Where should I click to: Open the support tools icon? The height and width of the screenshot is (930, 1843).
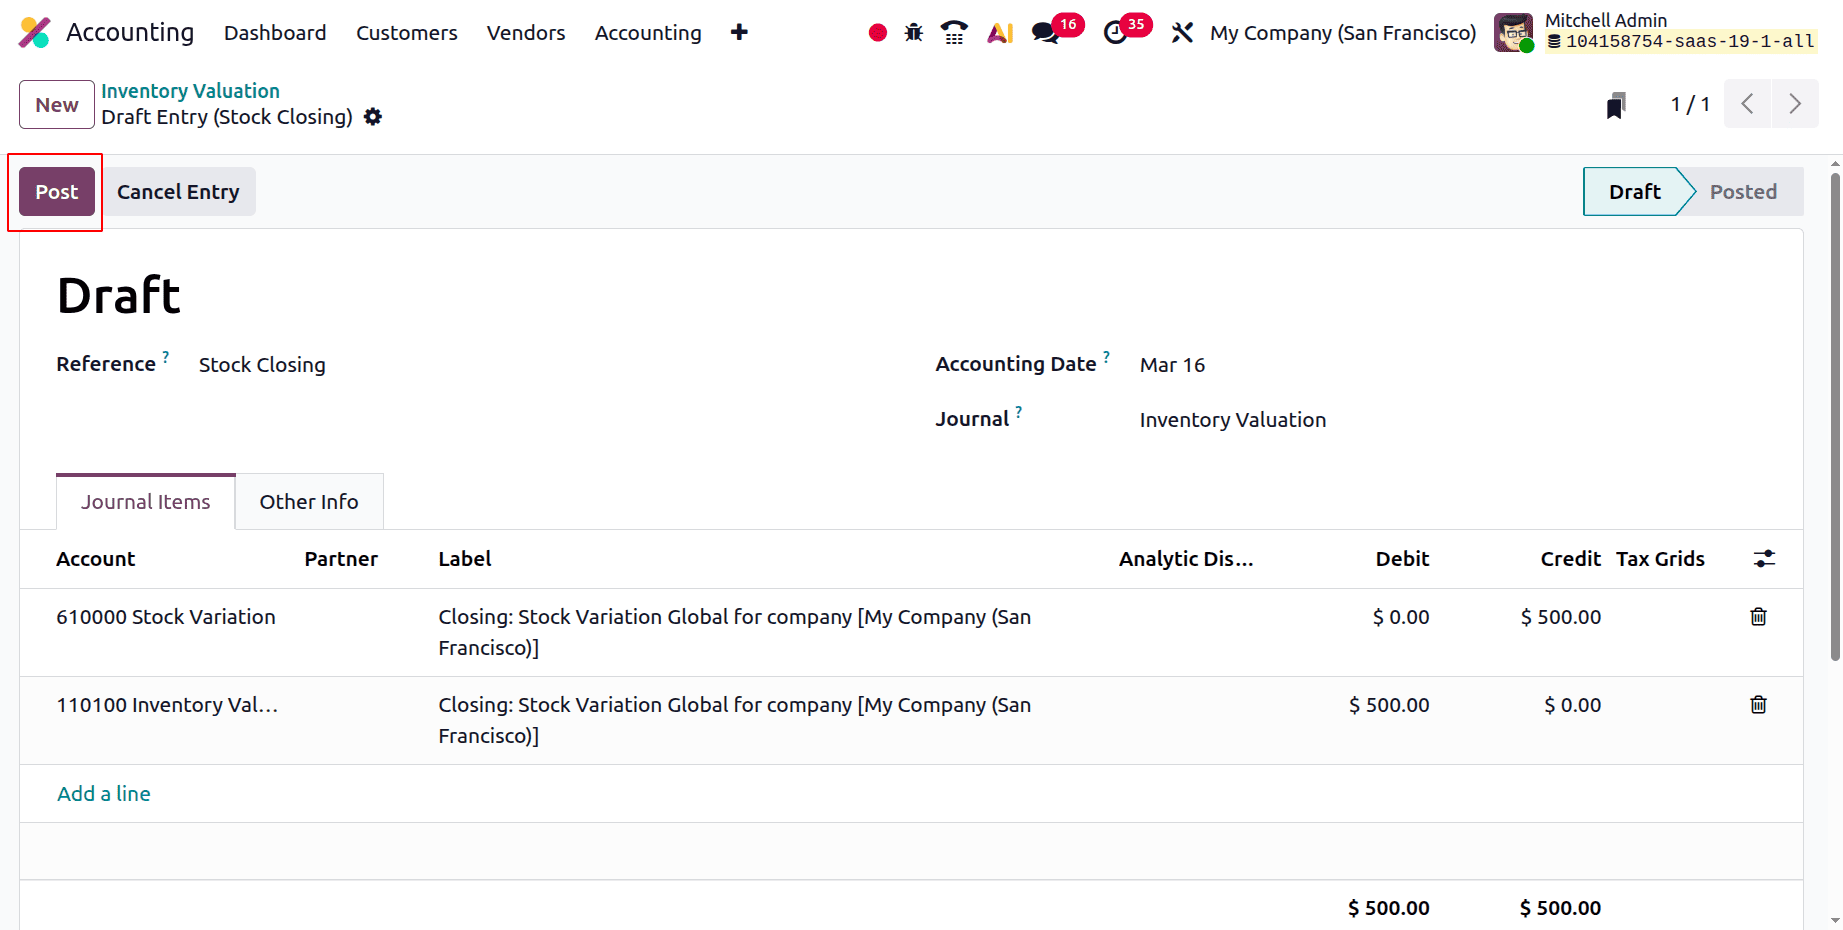pos(1182,32)
